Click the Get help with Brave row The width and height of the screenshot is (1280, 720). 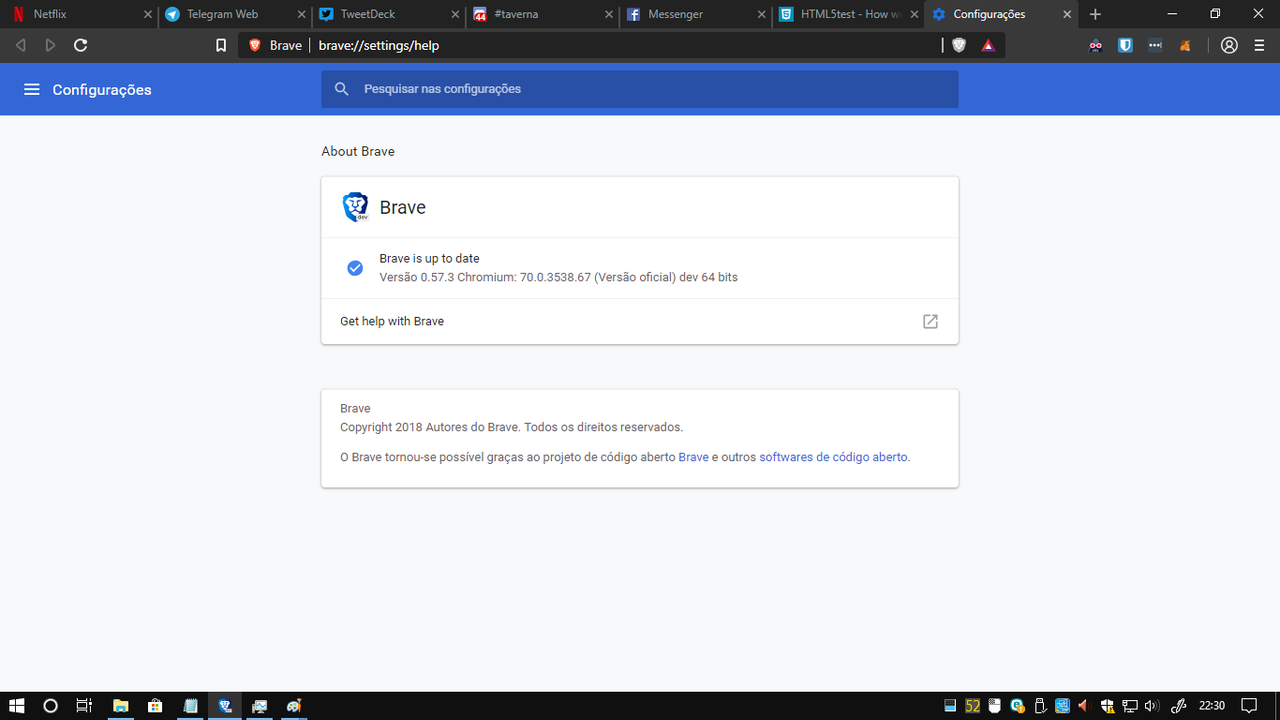pos(640,321)
